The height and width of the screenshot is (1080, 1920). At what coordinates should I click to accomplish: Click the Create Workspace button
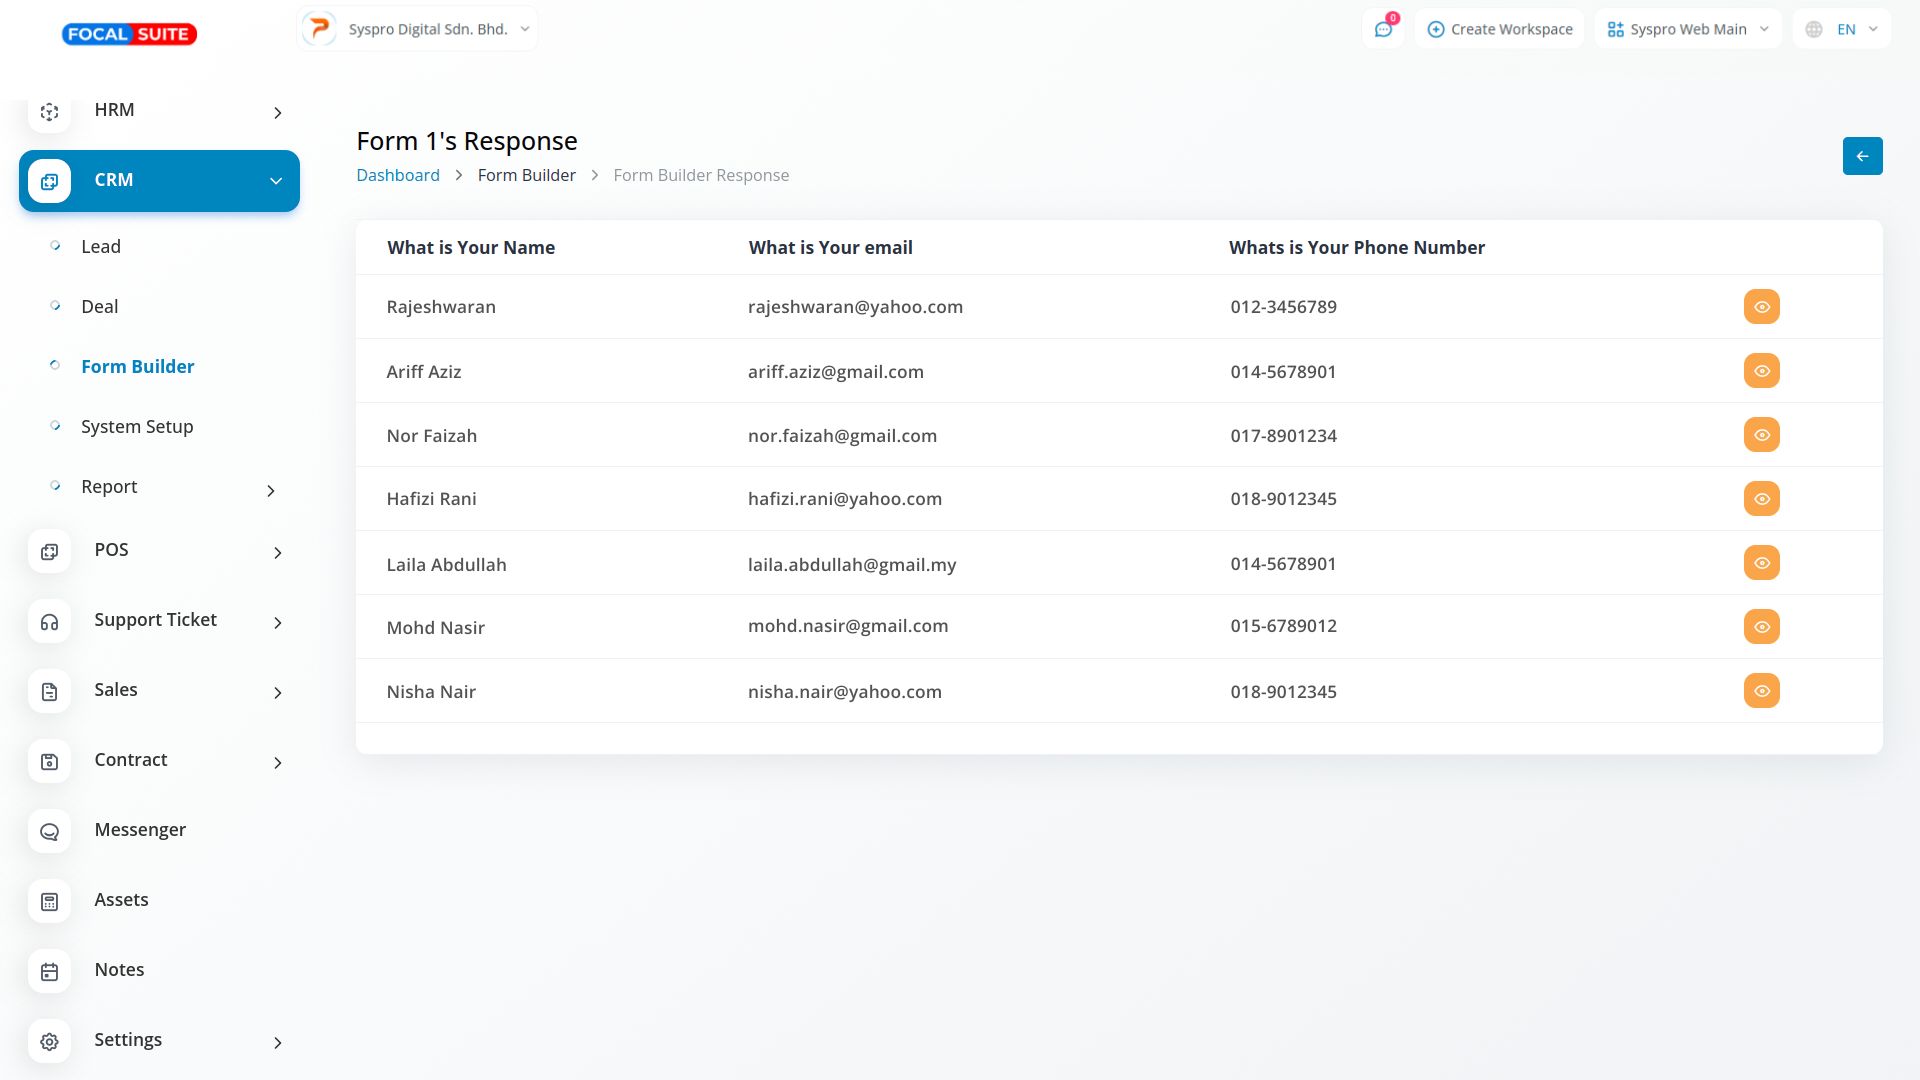[x=1499, y=29]
